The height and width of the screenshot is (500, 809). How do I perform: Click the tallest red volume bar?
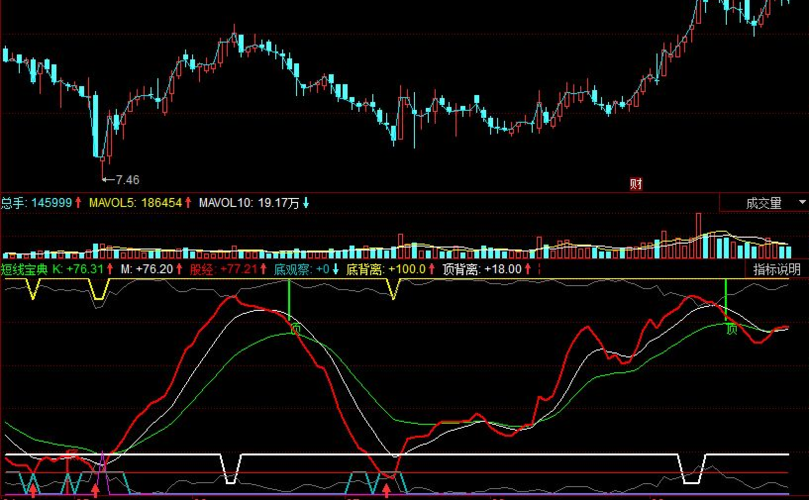[x=699, y=235]
